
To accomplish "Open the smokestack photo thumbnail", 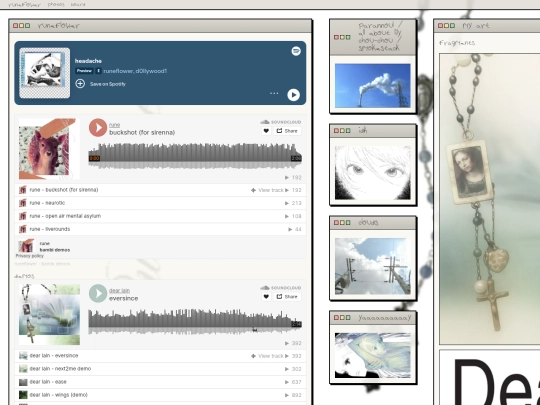I will 373,85.
